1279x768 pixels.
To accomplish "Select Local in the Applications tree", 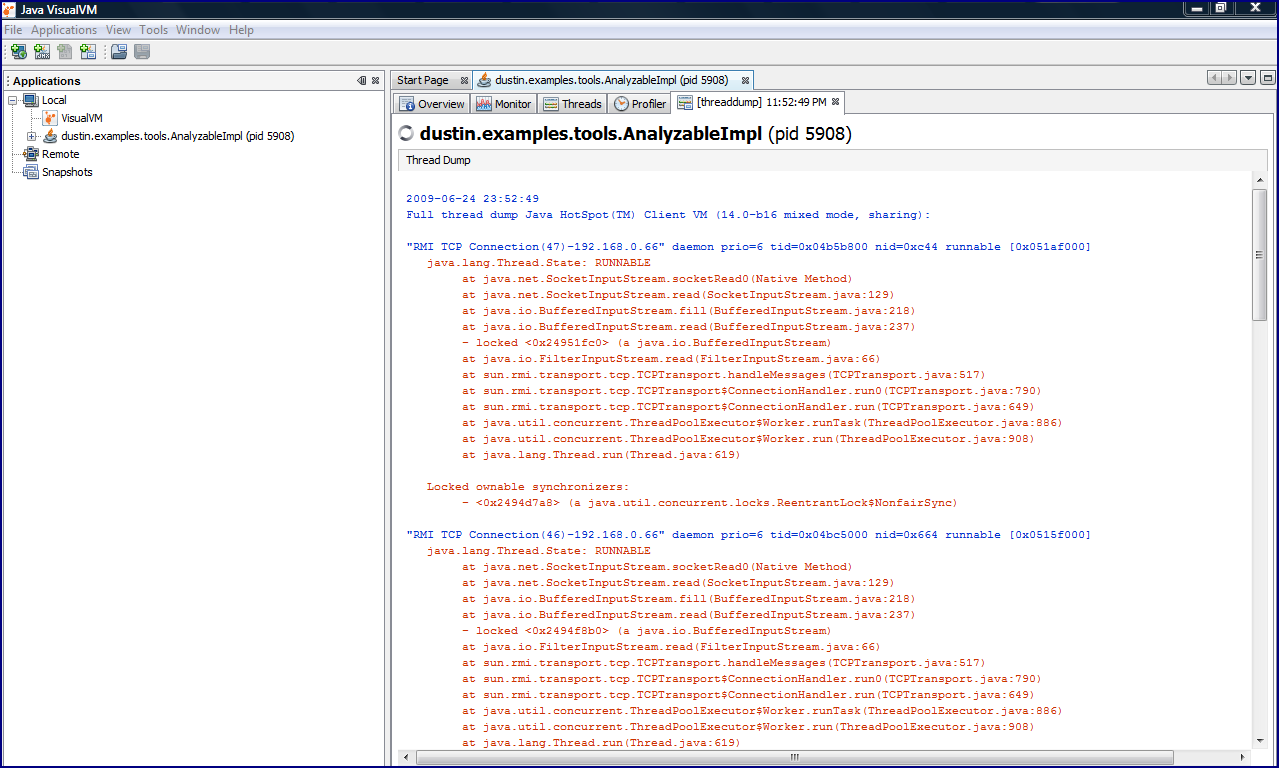I will (x=54, y=100).
